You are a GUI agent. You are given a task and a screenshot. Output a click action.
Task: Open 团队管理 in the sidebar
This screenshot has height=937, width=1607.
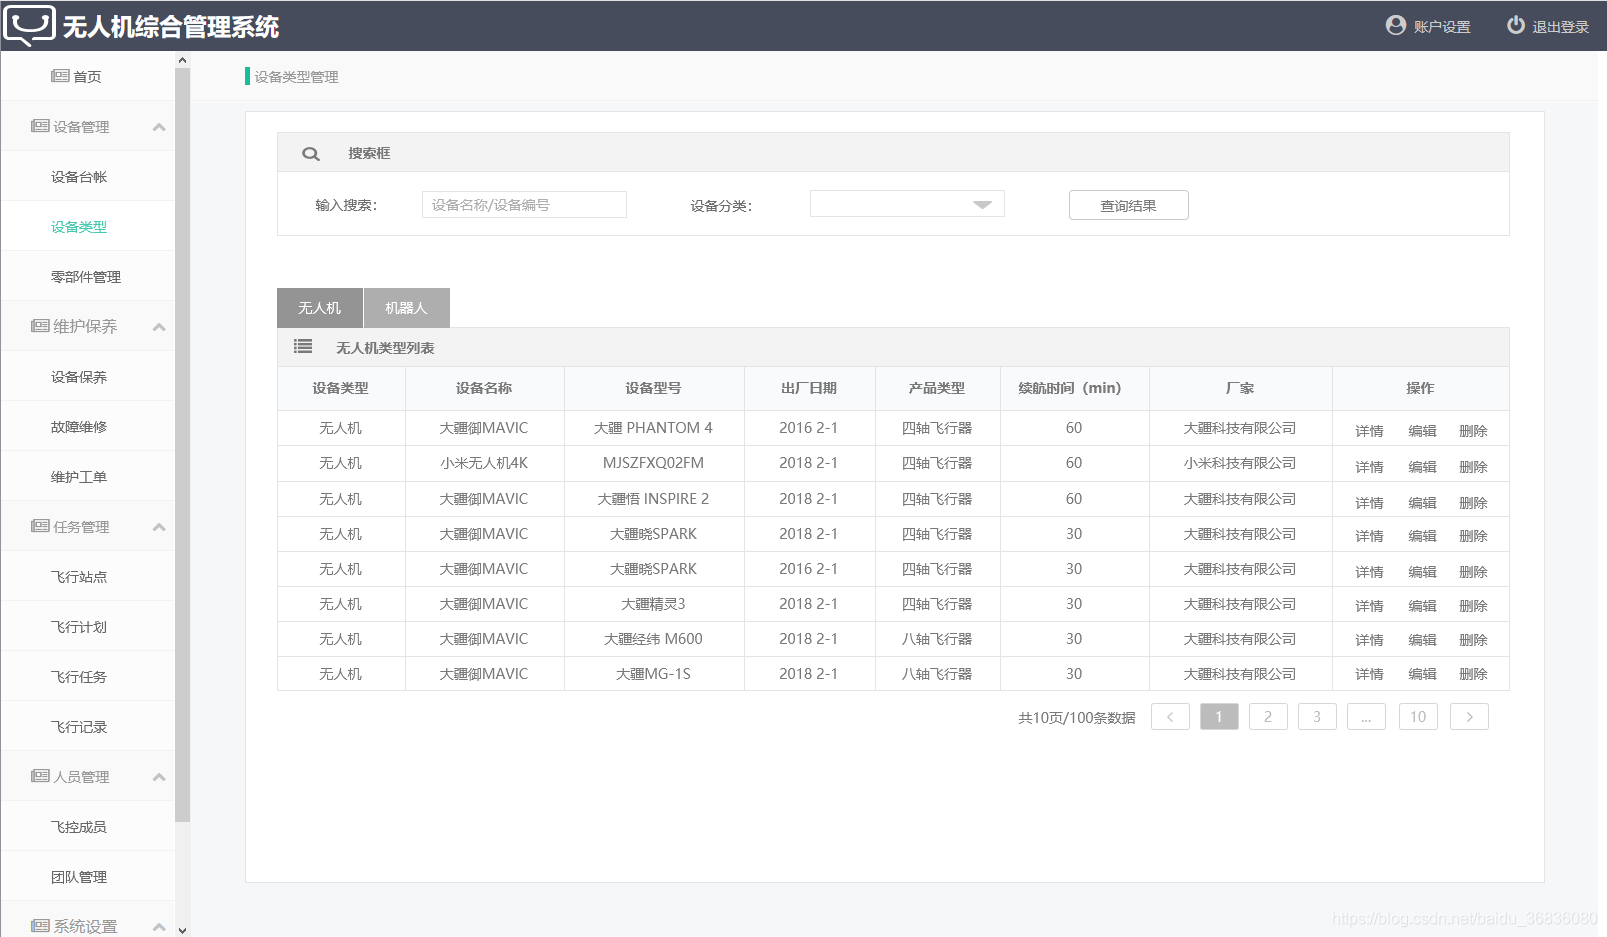click(x=79, y=877)
